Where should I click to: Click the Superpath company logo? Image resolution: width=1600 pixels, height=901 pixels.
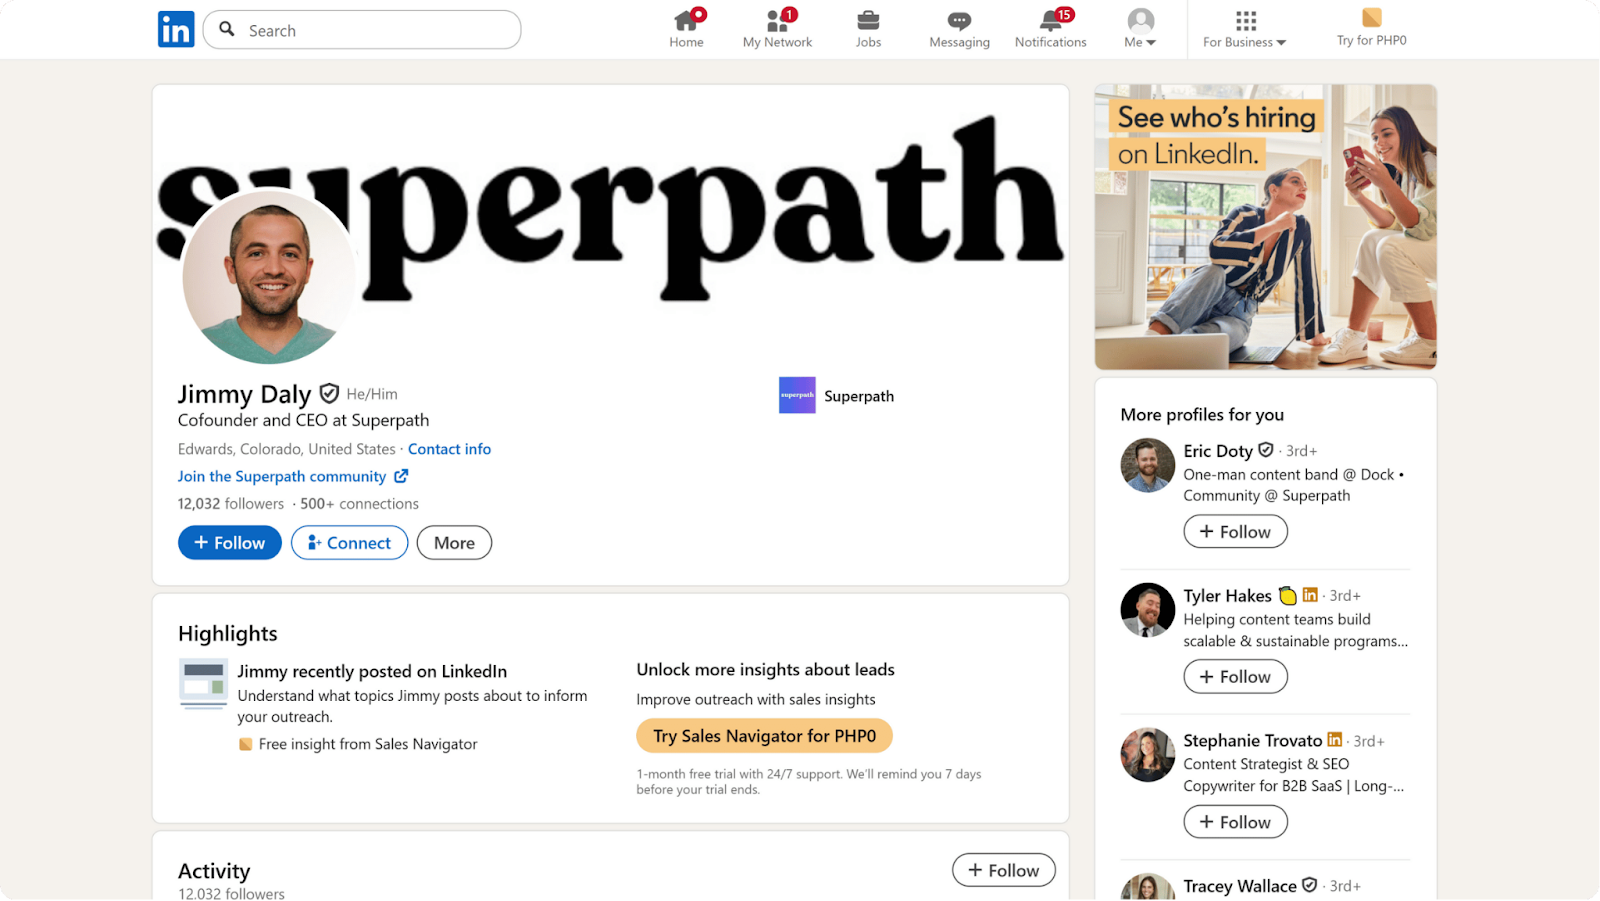[x=797, y=395]
